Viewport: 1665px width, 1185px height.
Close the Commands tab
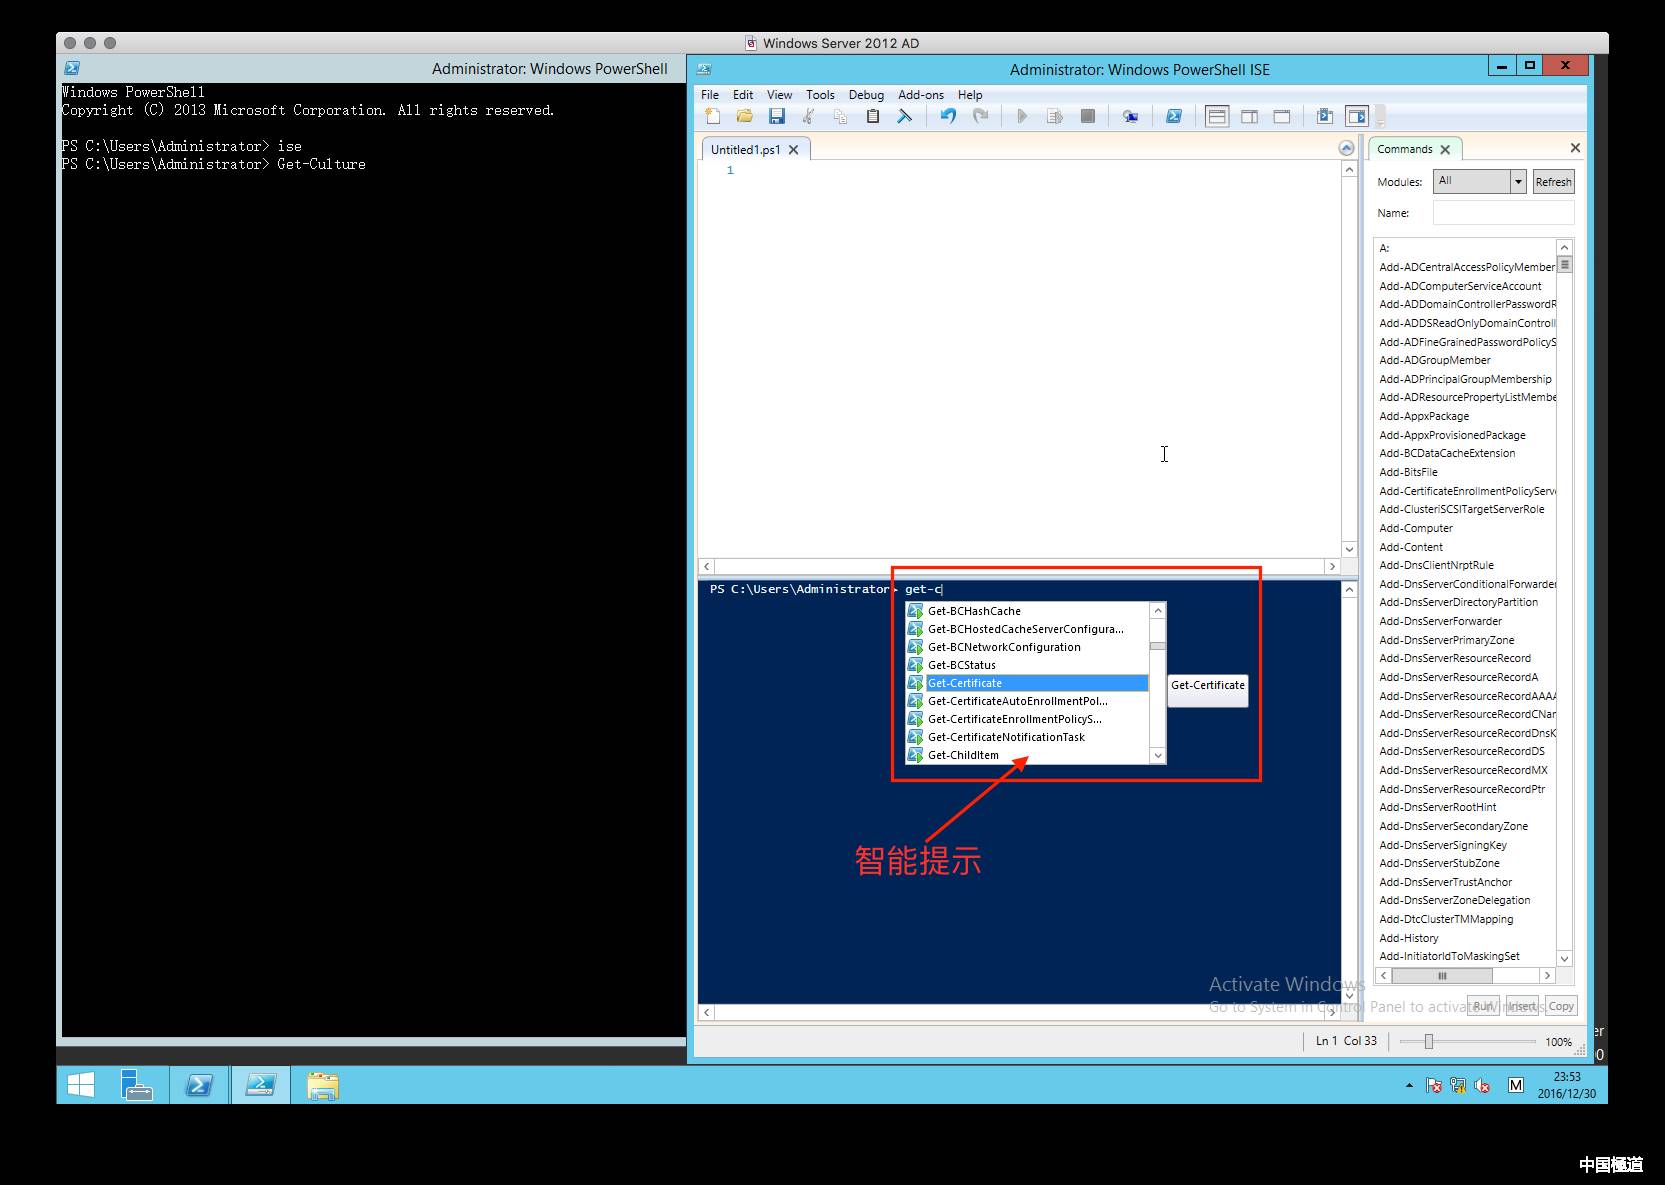tap(1445, 149)
